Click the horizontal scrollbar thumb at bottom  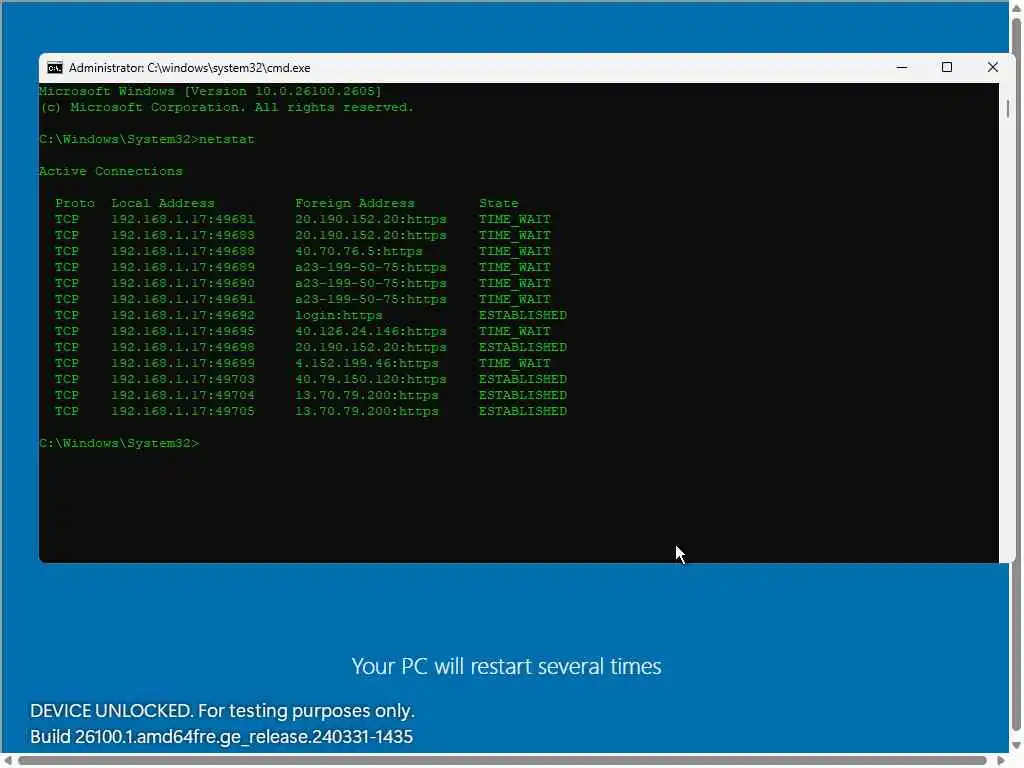502,760
